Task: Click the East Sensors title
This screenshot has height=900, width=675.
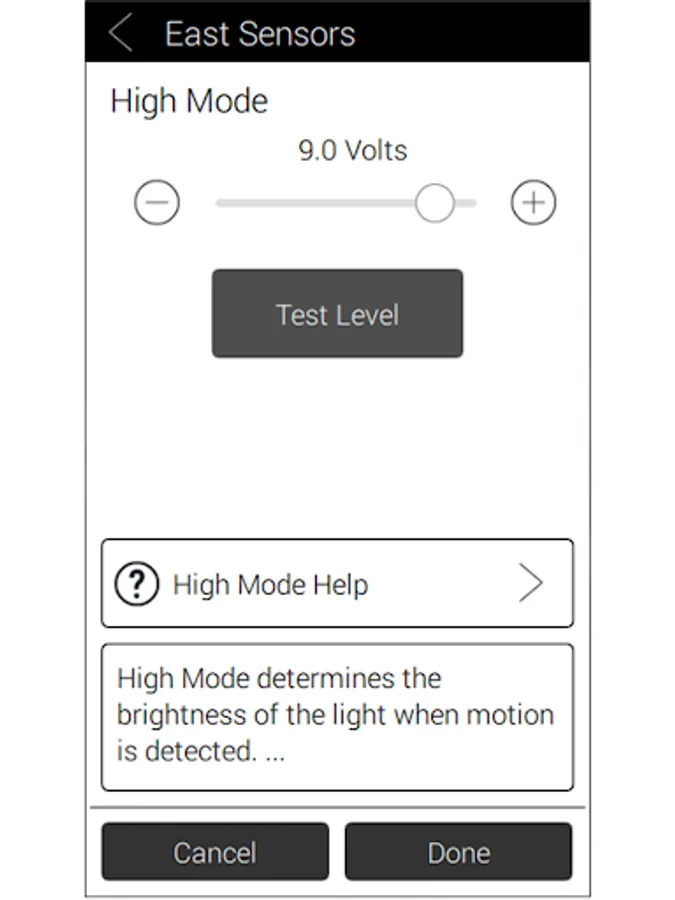Action: [260, 34]
